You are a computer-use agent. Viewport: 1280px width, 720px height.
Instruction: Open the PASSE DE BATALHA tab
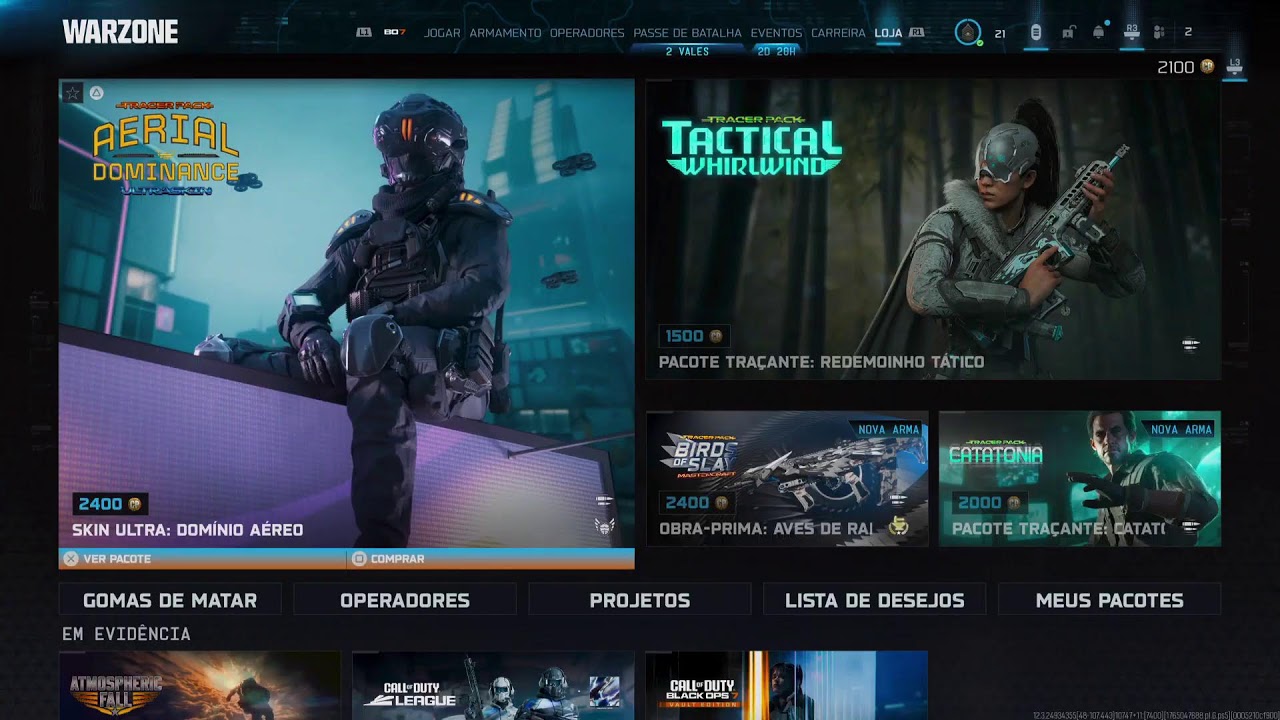coord(688,33)
